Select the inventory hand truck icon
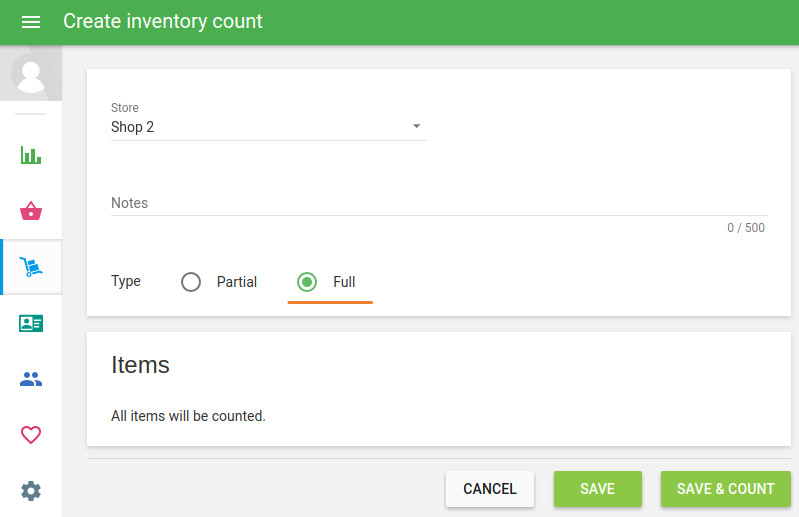 (31, 267)
